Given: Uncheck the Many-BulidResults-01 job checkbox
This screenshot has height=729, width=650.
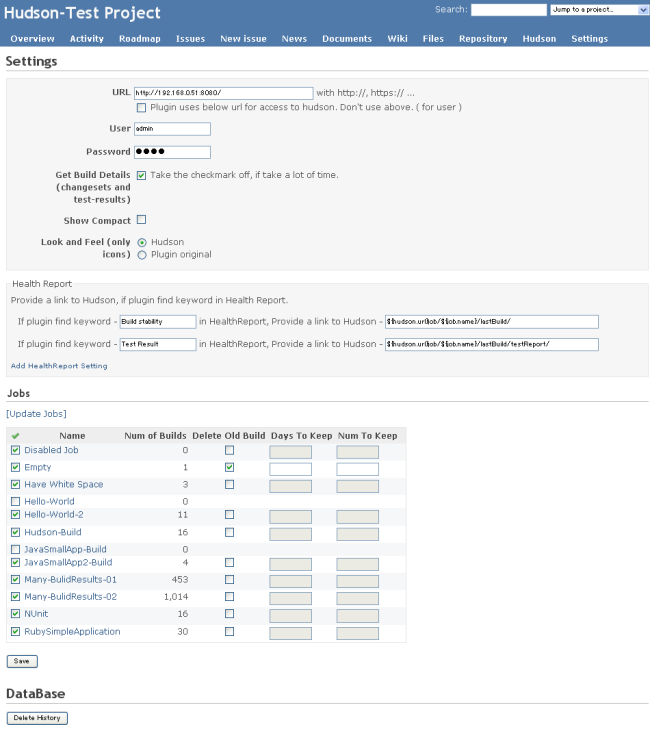Looking at the screenshot, I should 15,580.
